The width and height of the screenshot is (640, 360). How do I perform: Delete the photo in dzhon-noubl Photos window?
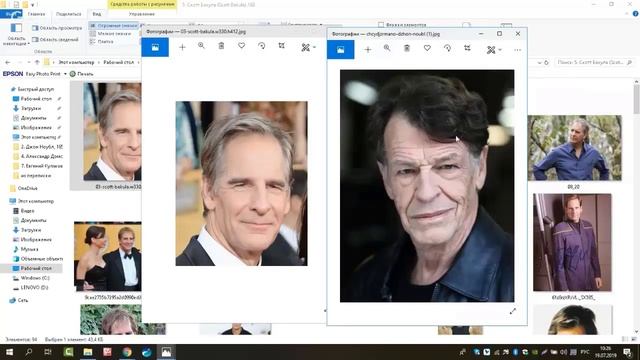pos(407,48)
